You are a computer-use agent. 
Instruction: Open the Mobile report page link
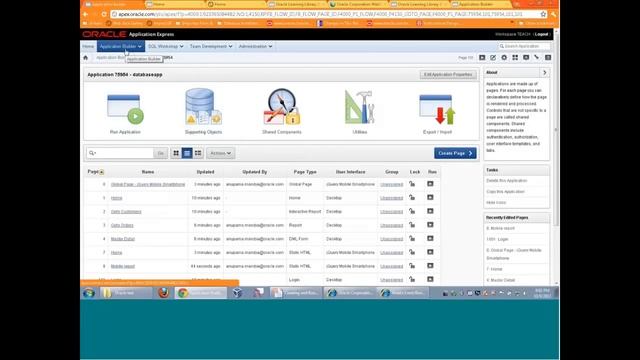(122, 267)
